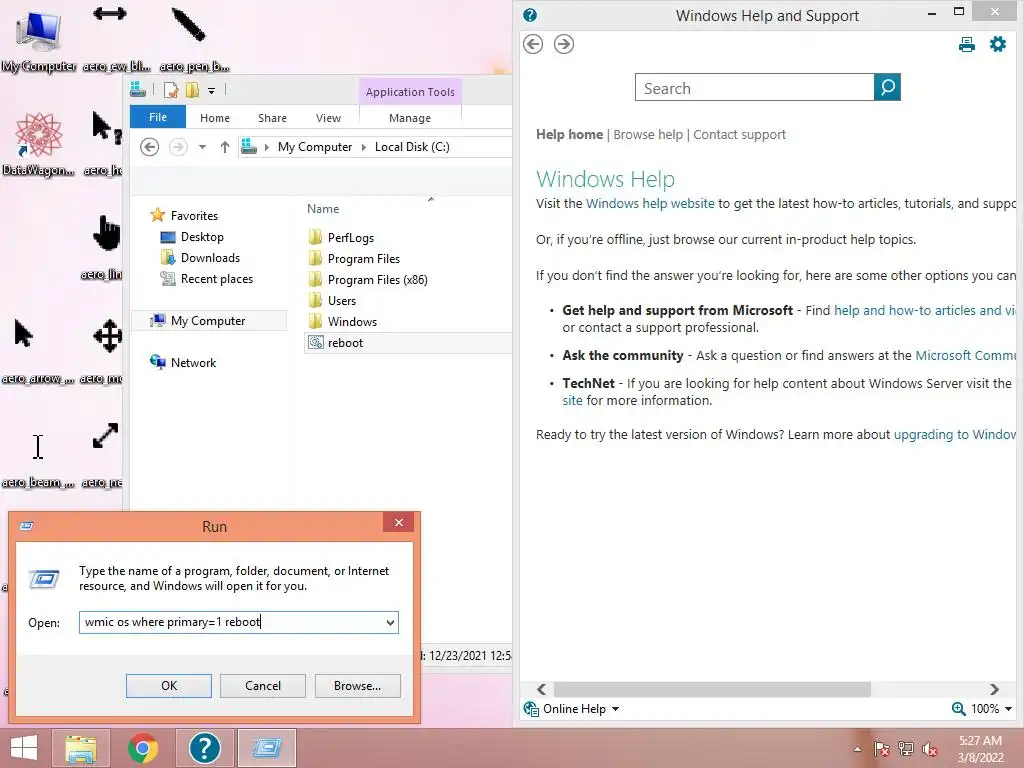
Task: Open Help home link
Action: pyautogui.click(x=569, y=135)
